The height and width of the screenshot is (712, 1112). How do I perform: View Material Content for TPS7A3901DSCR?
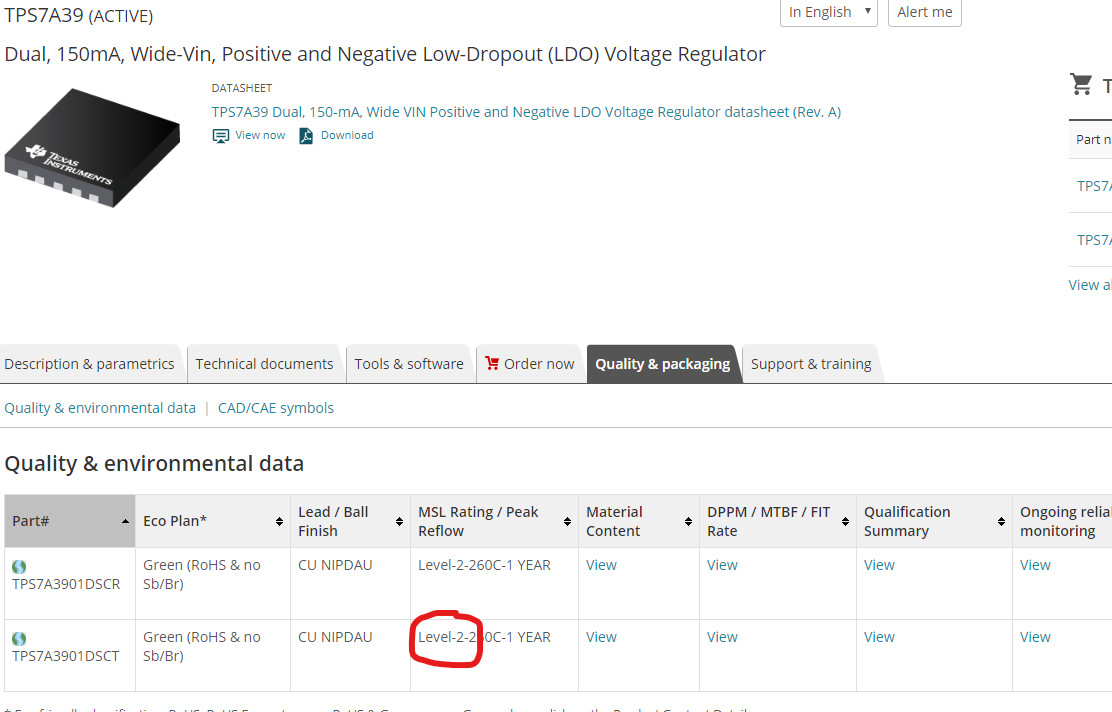coord(601,565)
